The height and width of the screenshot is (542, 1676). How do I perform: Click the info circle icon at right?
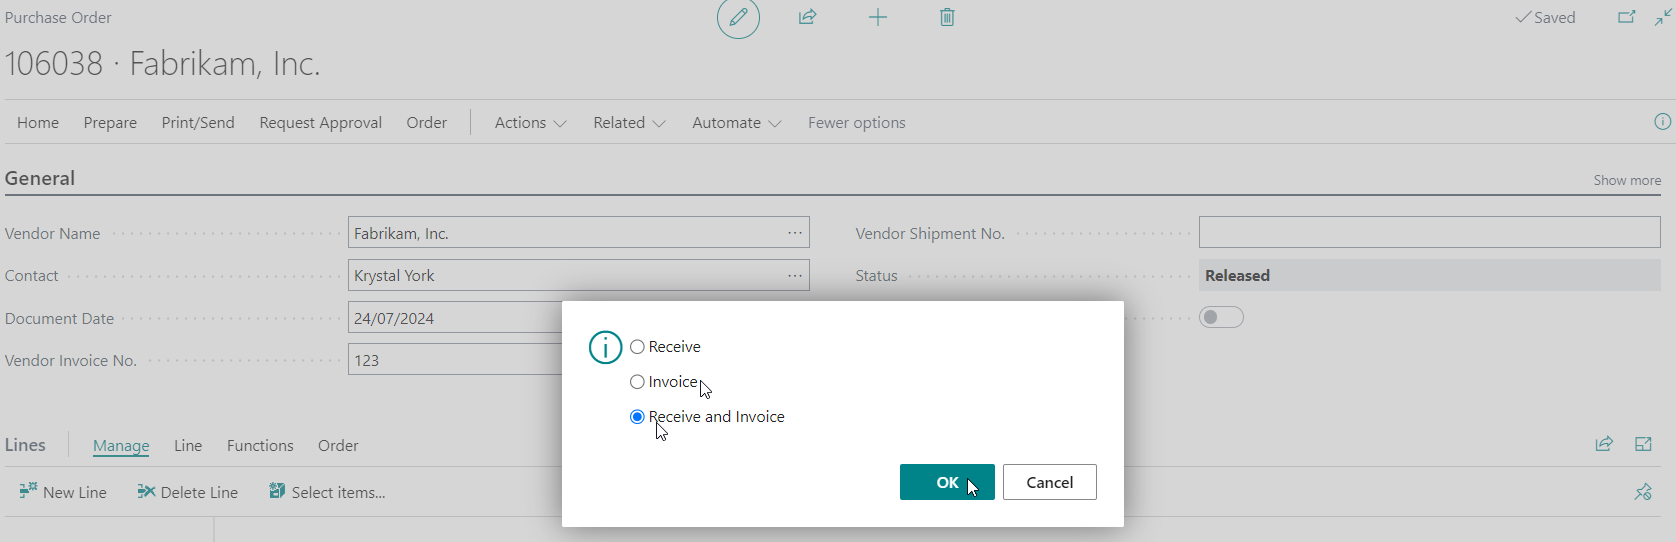coord(1663,122)
